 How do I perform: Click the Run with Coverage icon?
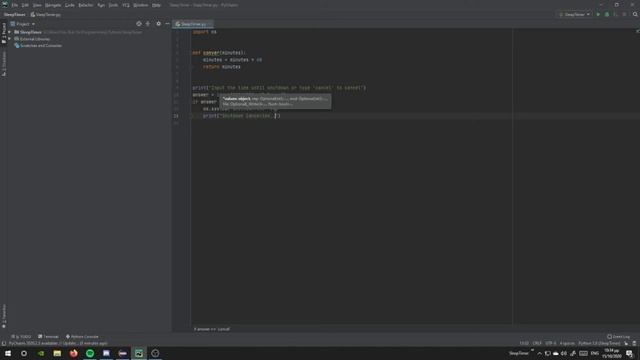tap(616, 15)
